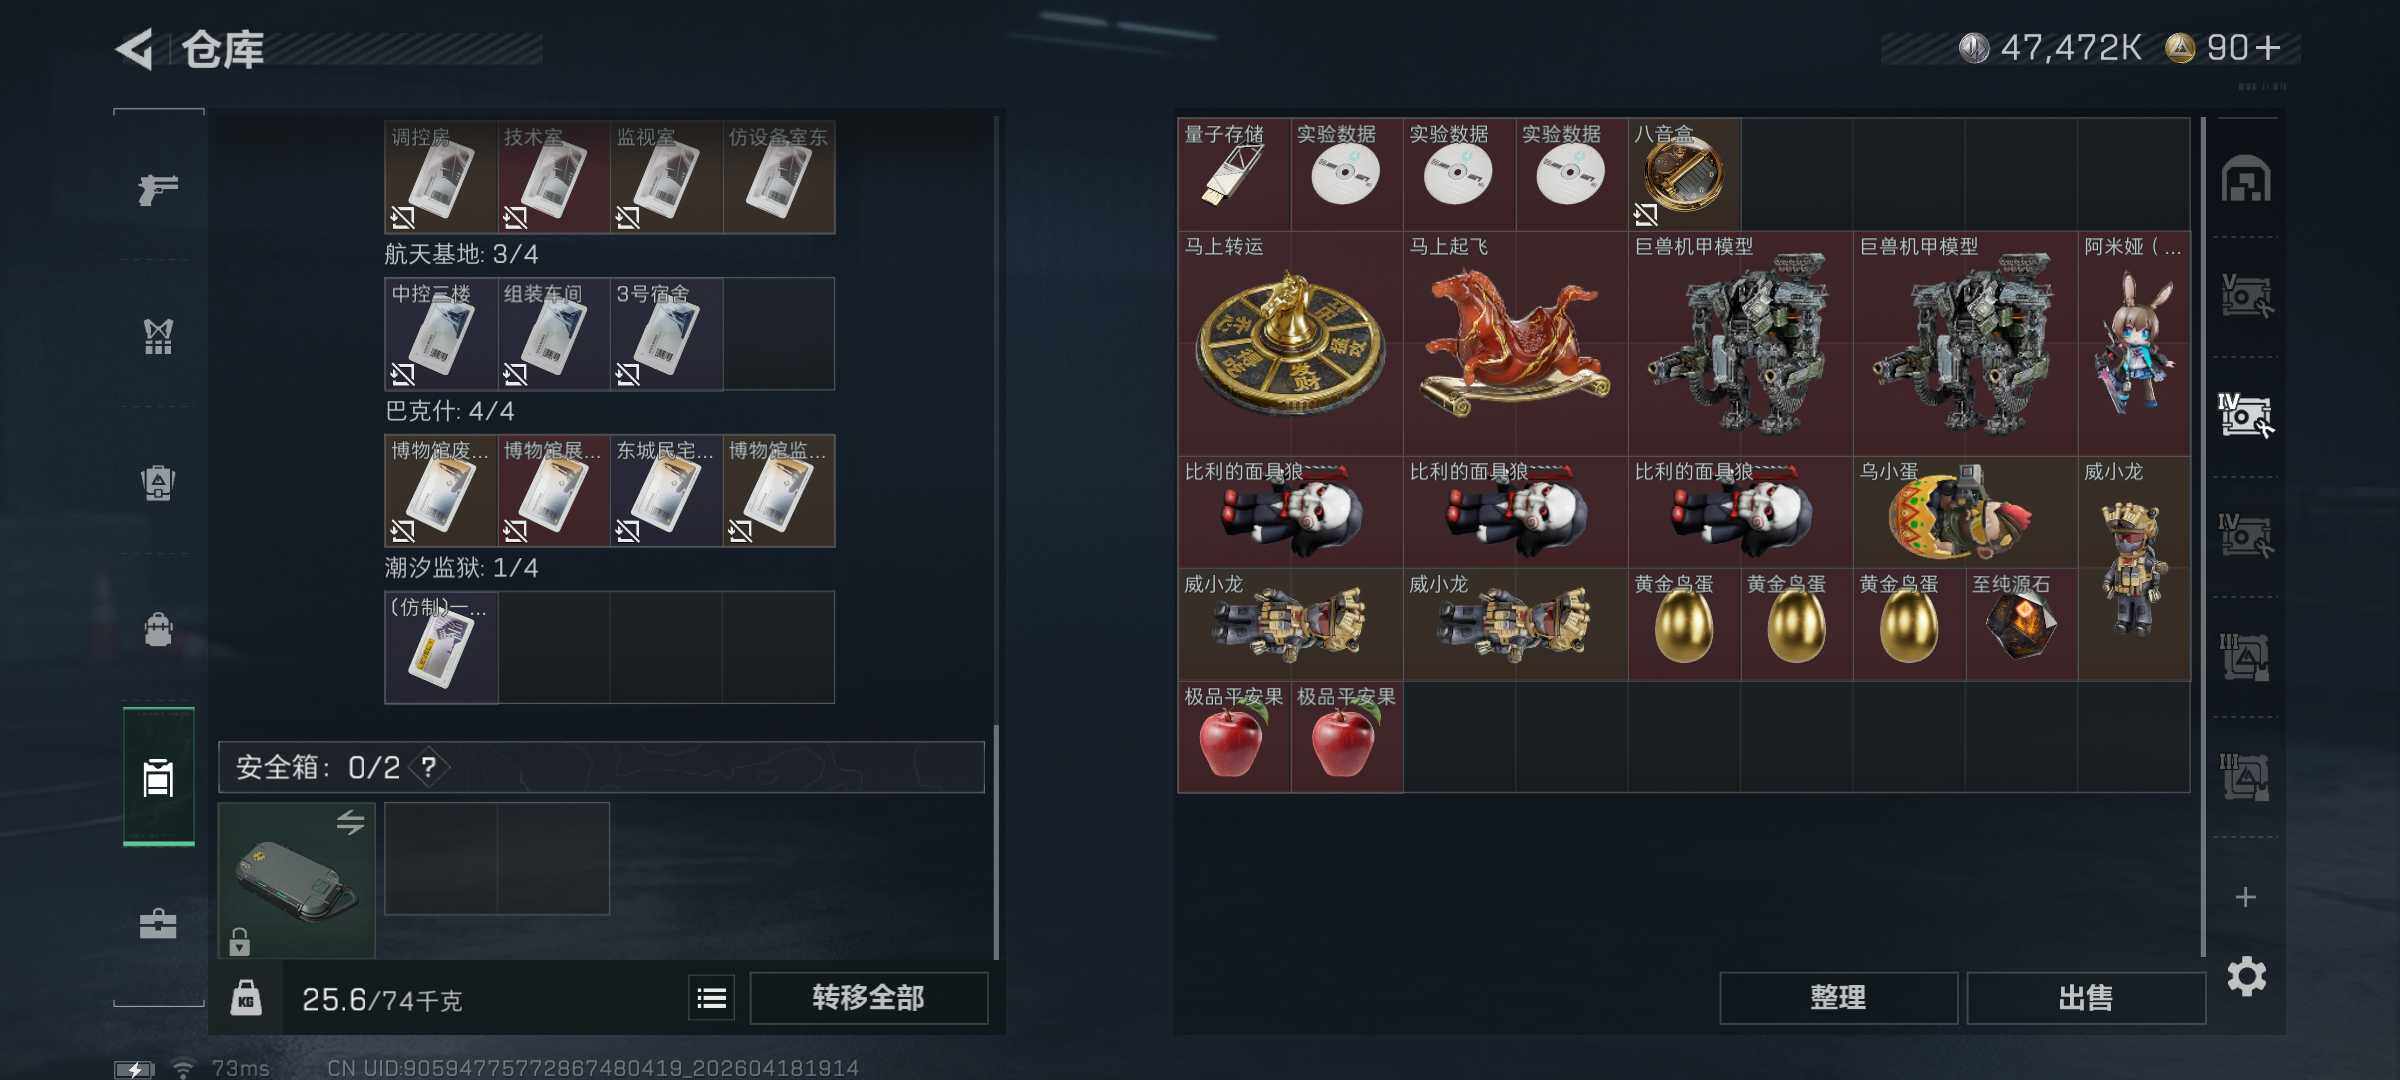Switch to the highlighted level IV storage box
The image size is (2400, 1080).
click(x=2245, y=415)
